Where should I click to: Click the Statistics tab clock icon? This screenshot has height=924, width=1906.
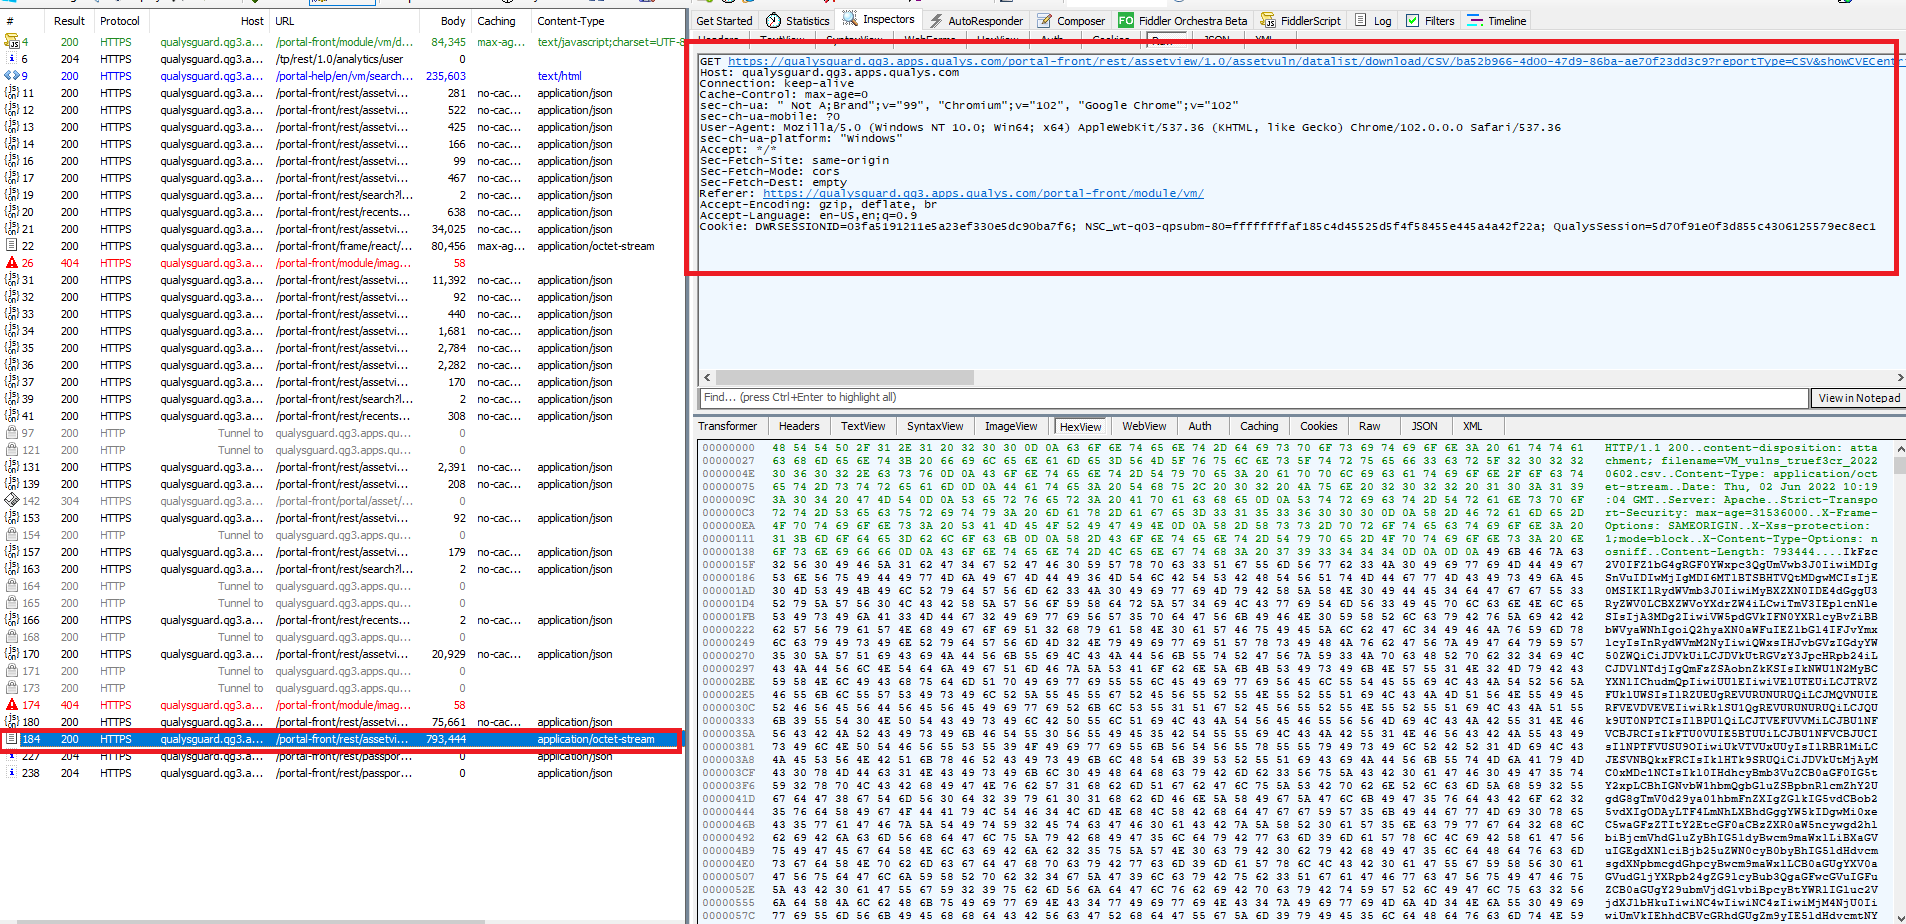tap(773, 20)
